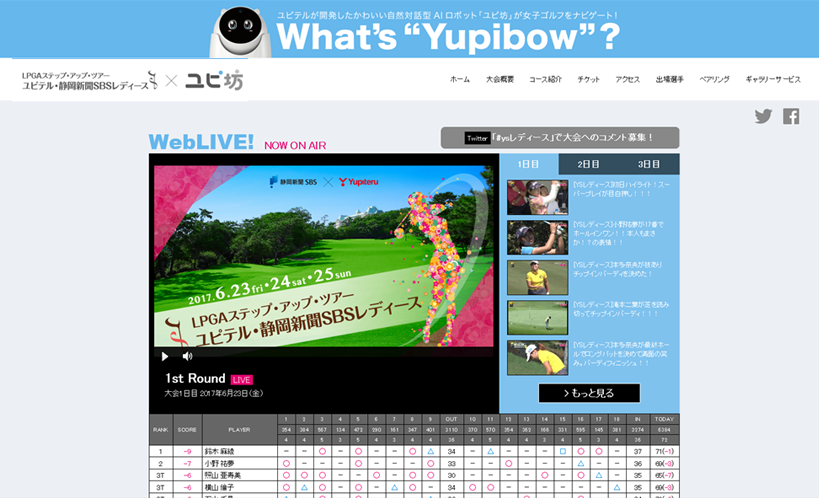Viewport: 819px width, 498px height.
Task: Open コース紹介 menu item
Action: pyautogui.click(x=545, y=79)
